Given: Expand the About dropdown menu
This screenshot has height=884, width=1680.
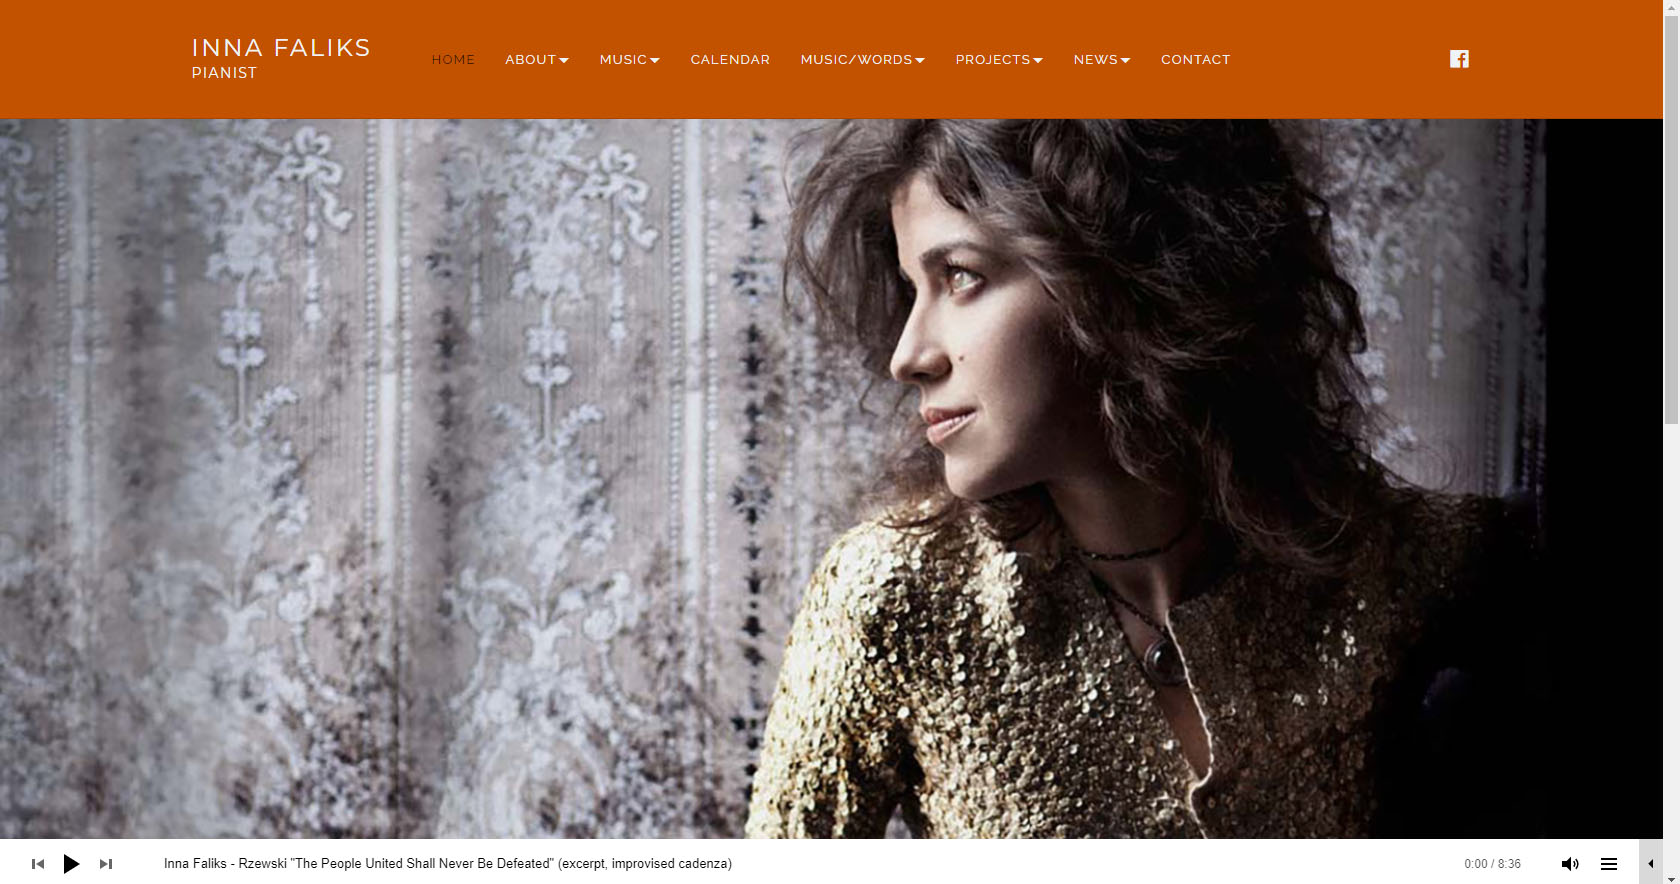Looking at the screenshot, I should pyautogui.click(x=537, y=60).
